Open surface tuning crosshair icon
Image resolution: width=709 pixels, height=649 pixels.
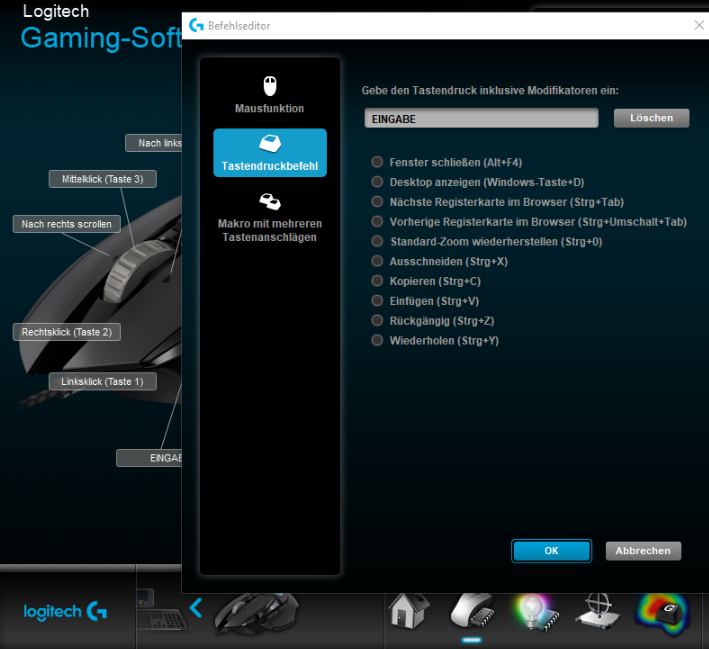pos(598,611)
